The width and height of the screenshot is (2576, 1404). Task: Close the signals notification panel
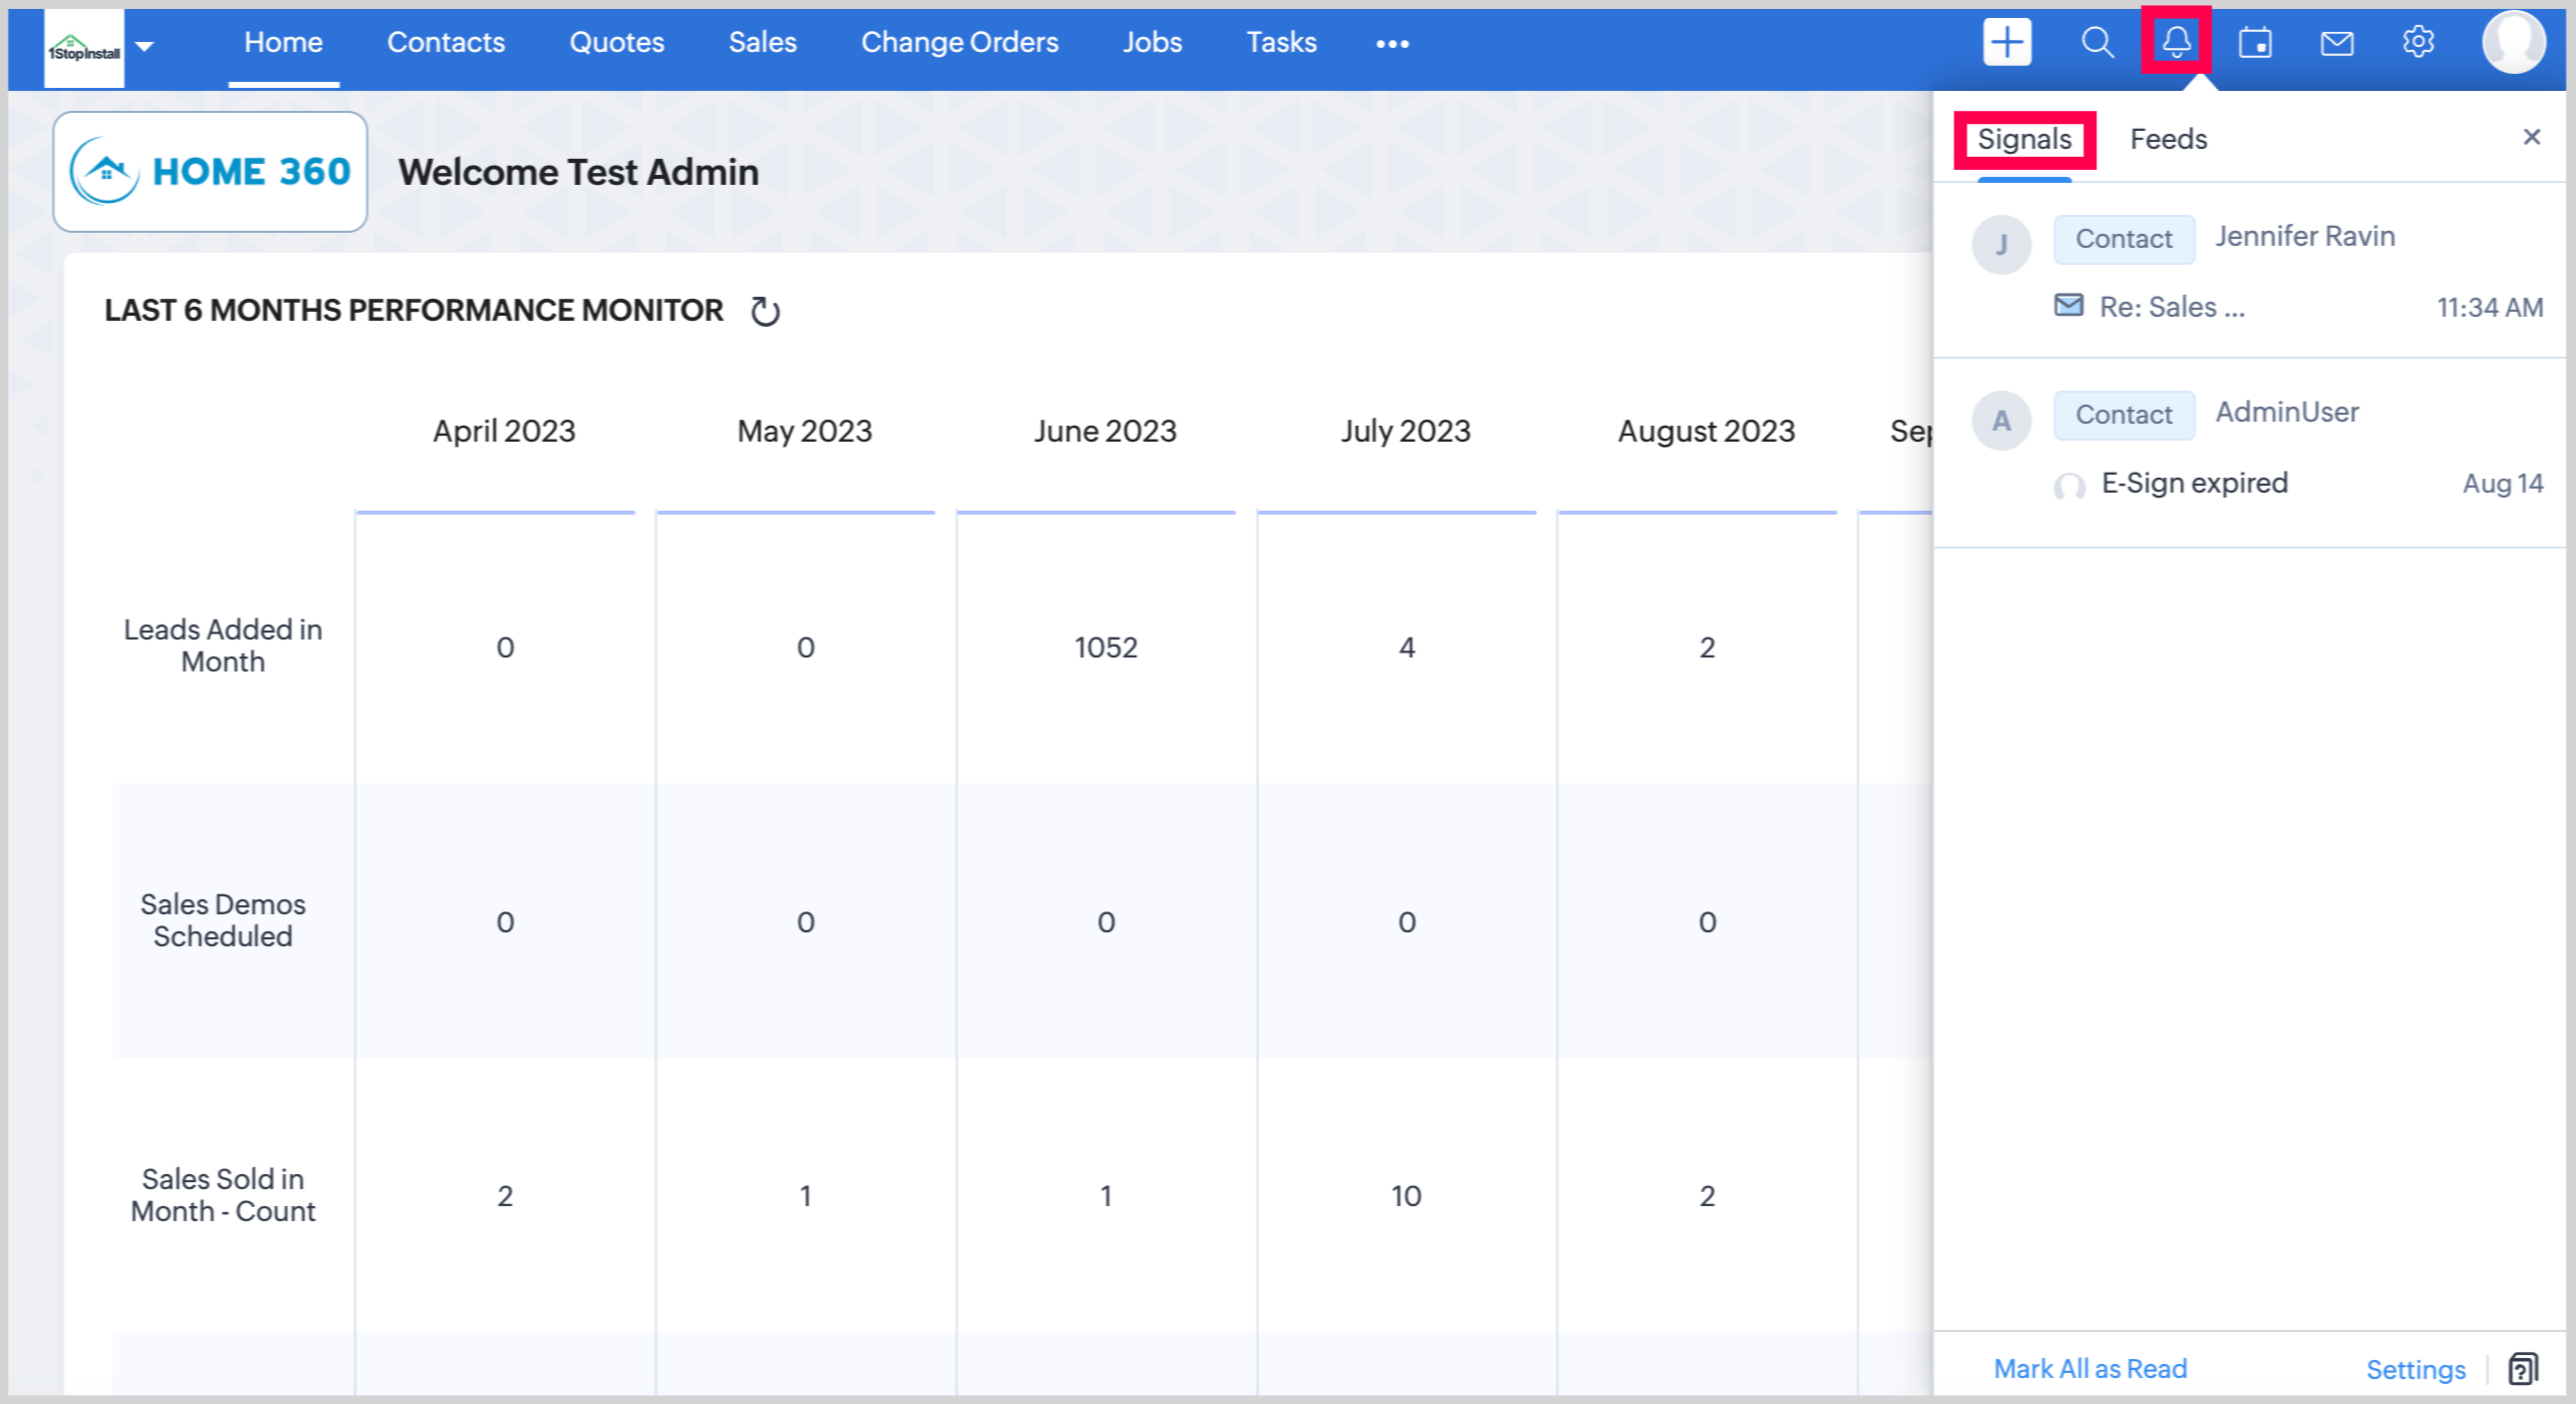point(2531,137)
